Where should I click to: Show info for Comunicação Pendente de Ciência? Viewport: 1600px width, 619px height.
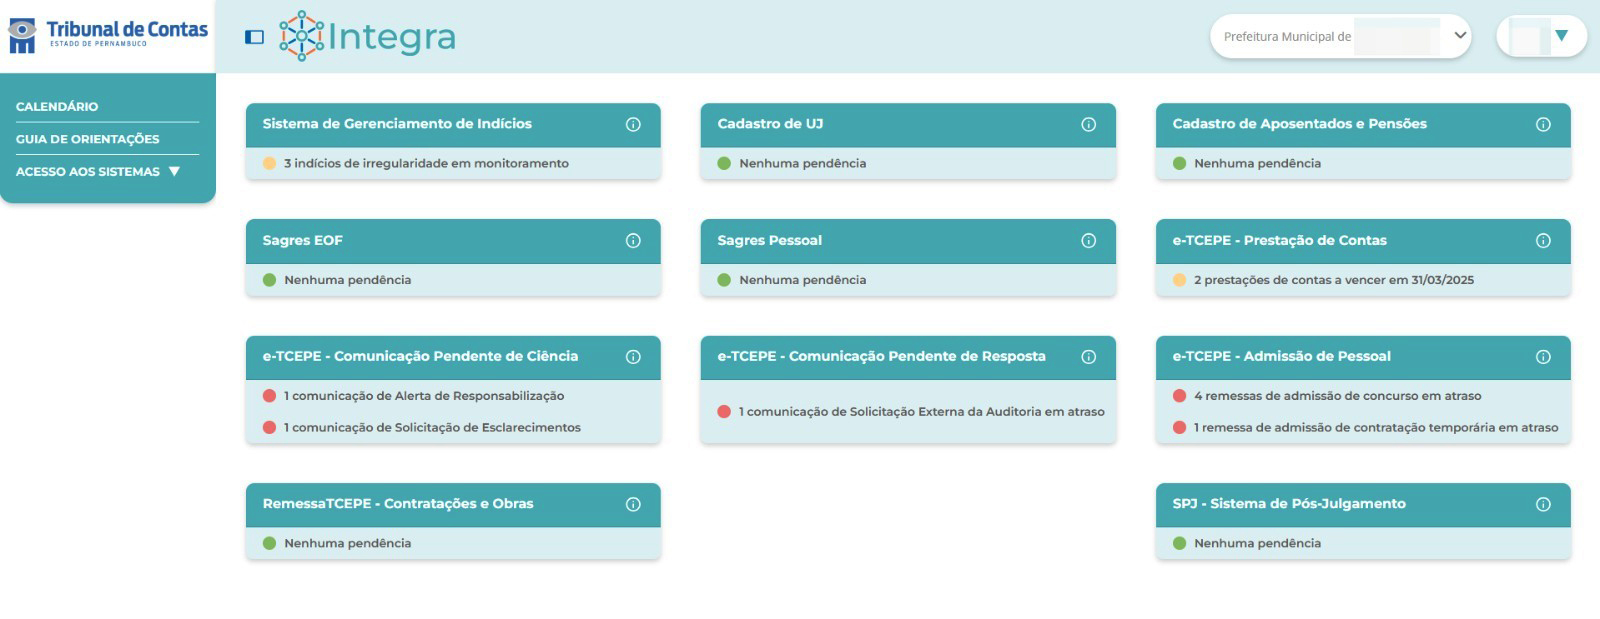(633, 357)
